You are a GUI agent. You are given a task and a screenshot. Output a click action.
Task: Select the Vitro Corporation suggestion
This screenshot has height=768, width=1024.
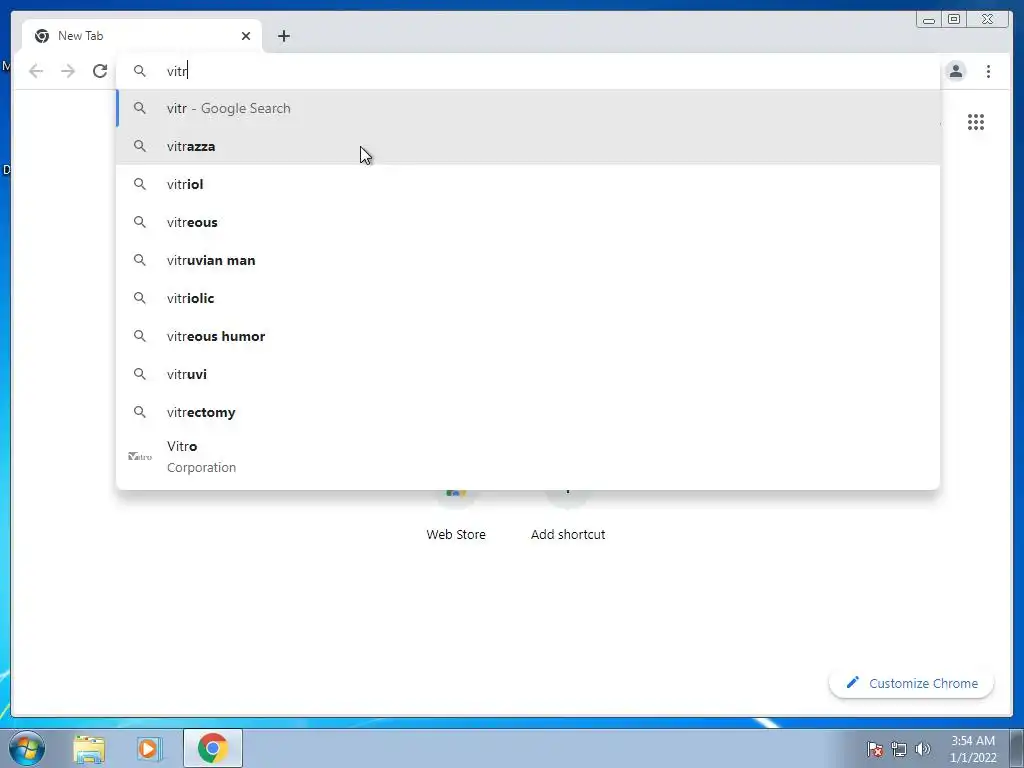click(528, 456)
